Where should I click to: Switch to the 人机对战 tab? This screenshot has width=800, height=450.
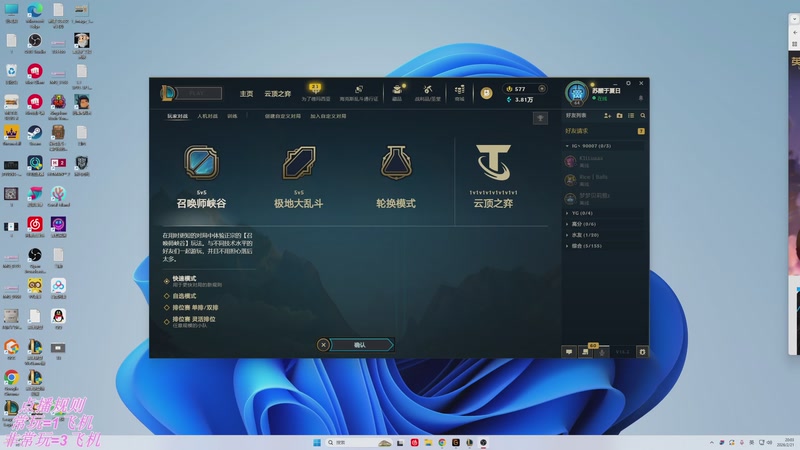[208, 116]
